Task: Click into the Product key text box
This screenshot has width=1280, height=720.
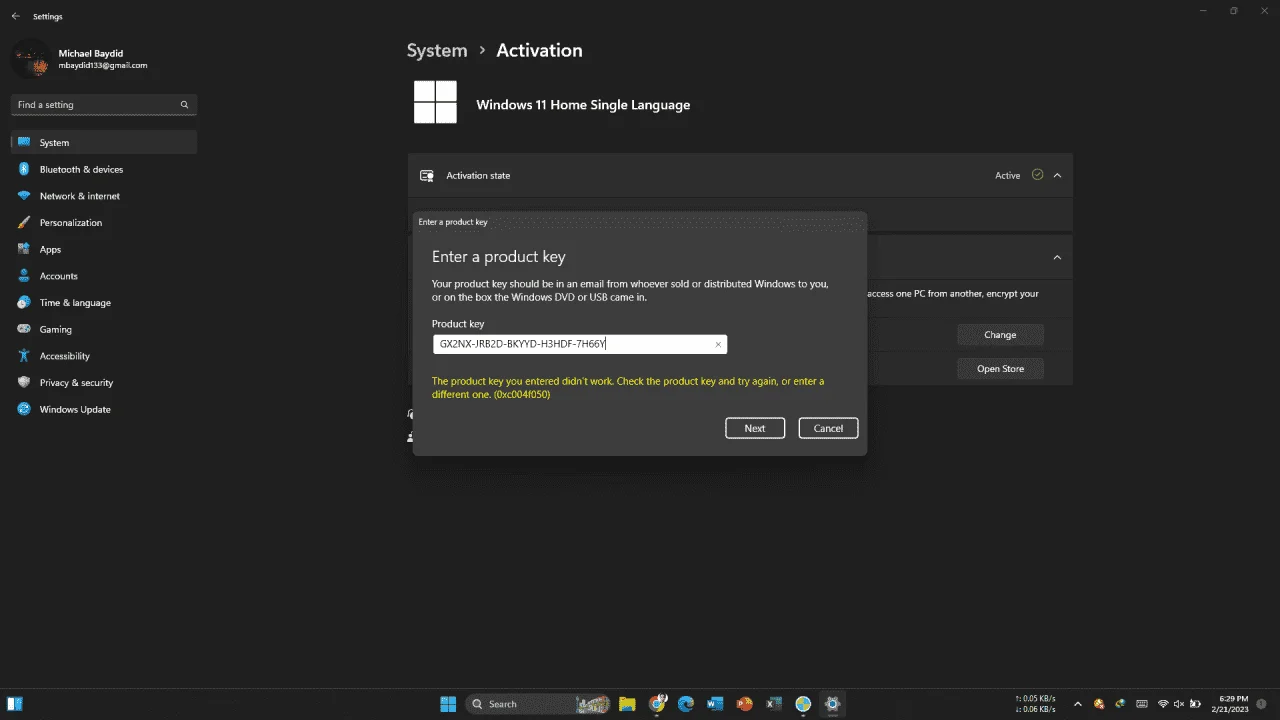Action: [580, 344]
